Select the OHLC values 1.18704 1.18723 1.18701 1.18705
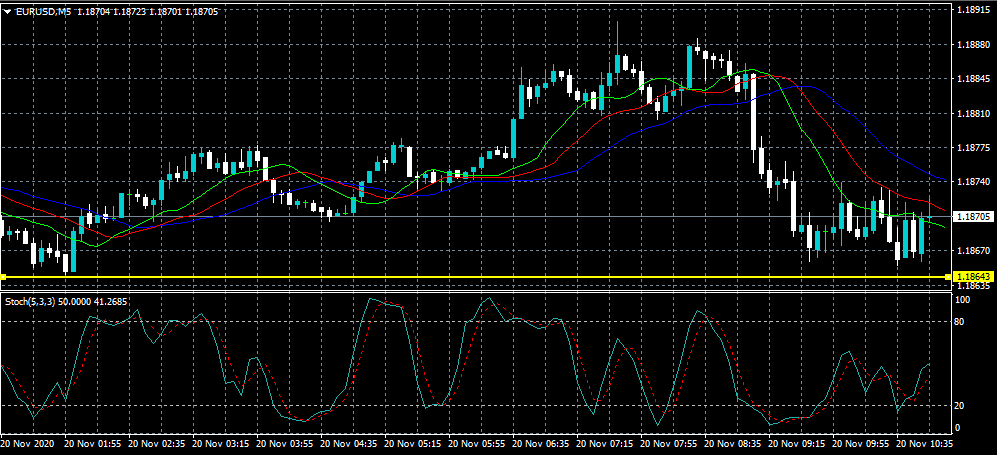This screenshot has height=455, width=997. click(148, 11)
